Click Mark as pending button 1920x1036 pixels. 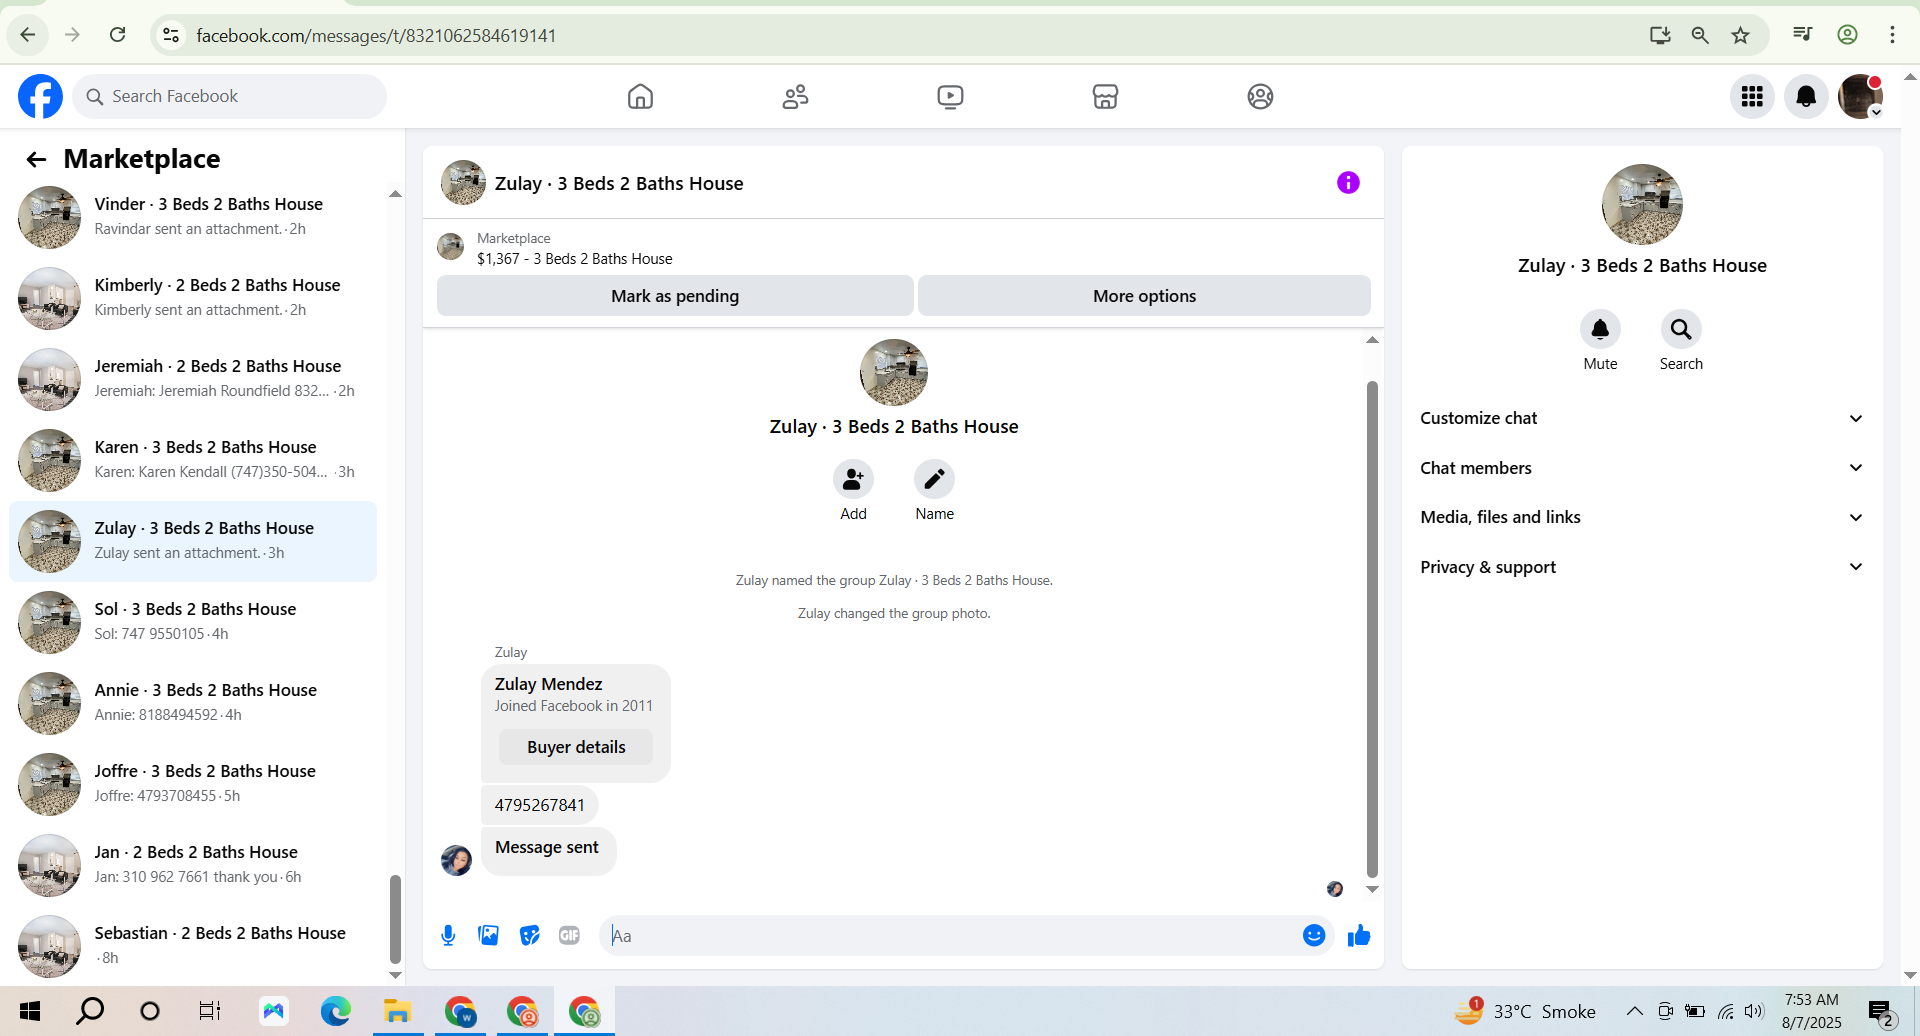(x=675, y=296)
